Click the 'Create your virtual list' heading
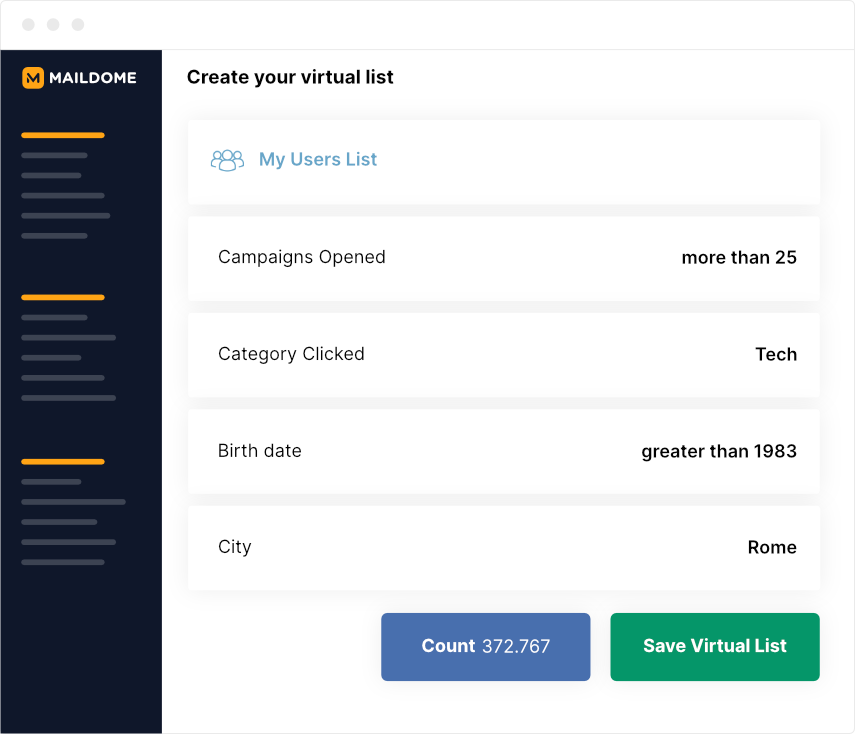This screenshot has width=855, height=734. [290, 77]
